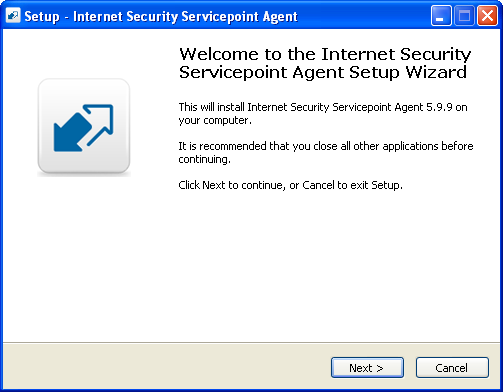Select the 'This will install' paragraph text
Image resolution: width=503 pixels, height=392 pixels.
pyautogui.click(x=323, y=114)
